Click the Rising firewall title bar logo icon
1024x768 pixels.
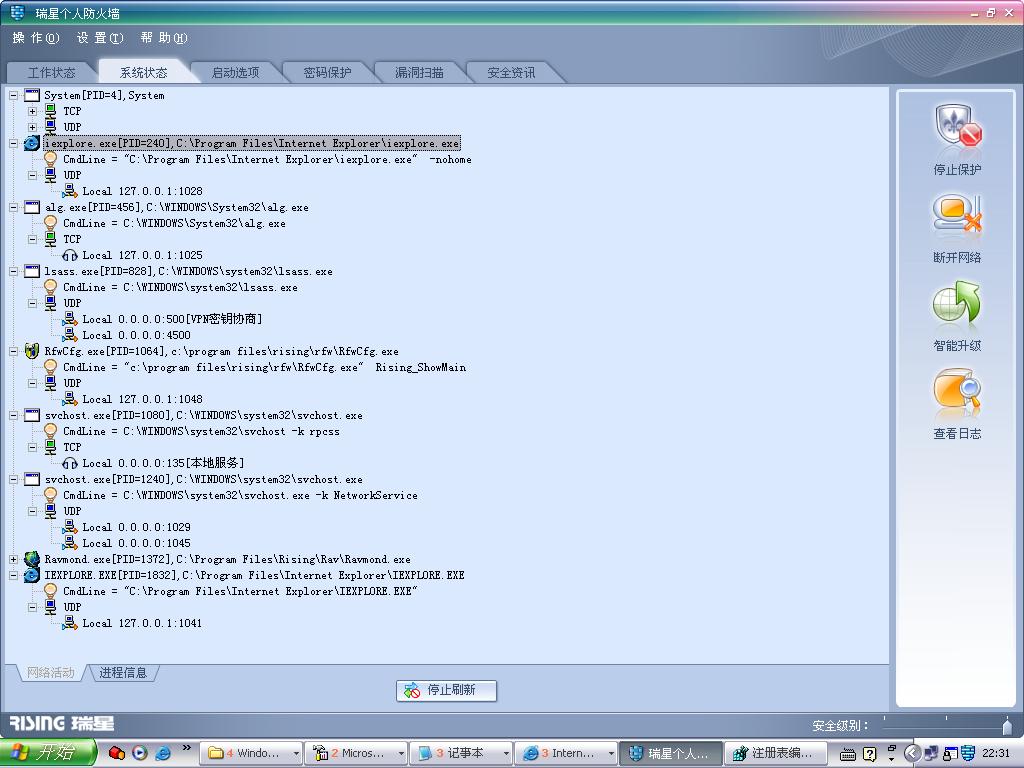tap(18, 12)
